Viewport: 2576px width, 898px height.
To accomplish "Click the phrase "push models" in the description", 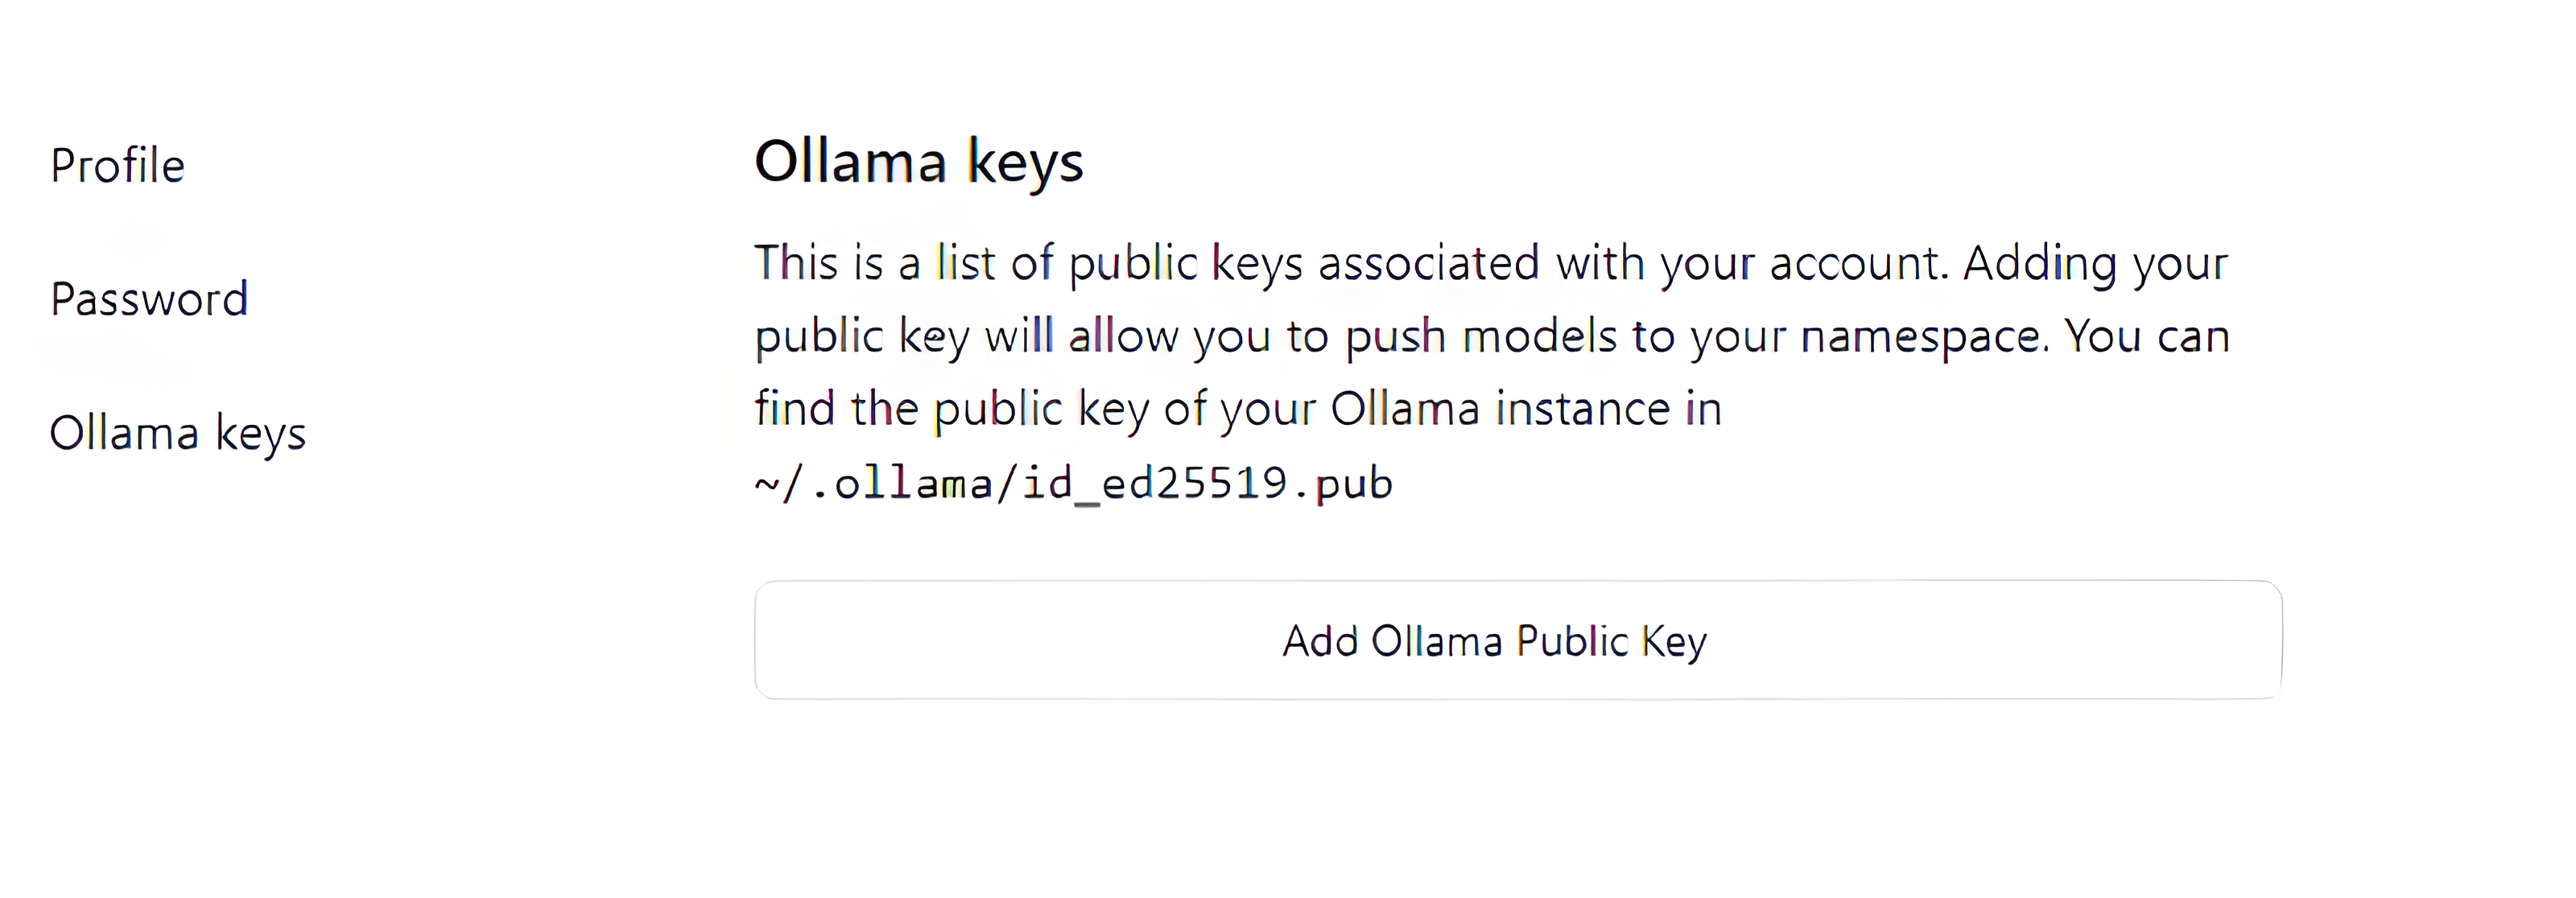I will [x=1479, y=337].
